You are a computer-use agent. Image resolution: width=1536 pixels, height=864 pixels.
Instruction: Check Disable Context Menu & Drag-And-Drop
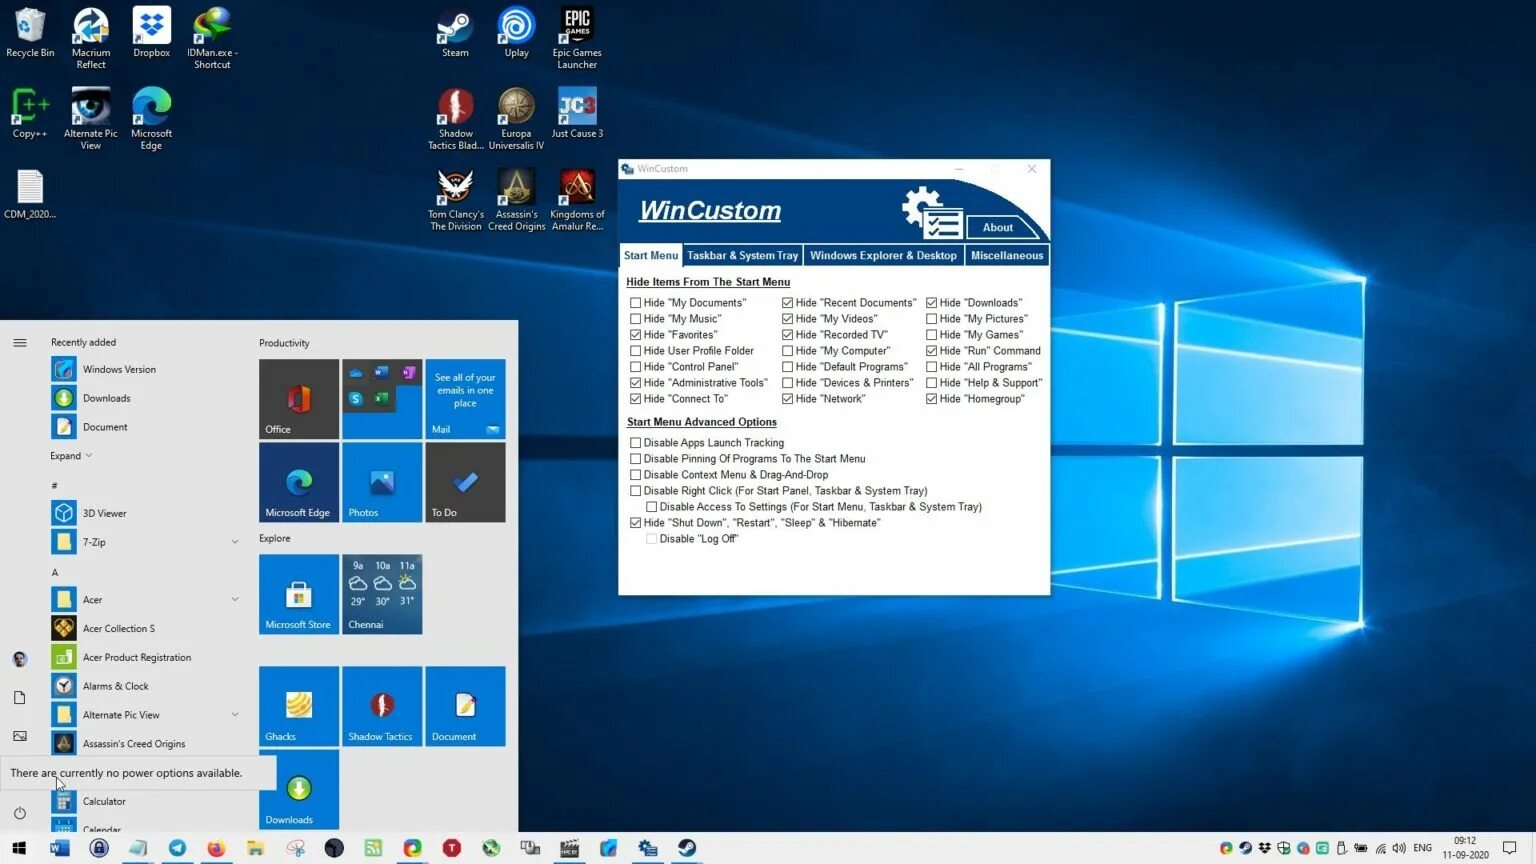point(635,475)
